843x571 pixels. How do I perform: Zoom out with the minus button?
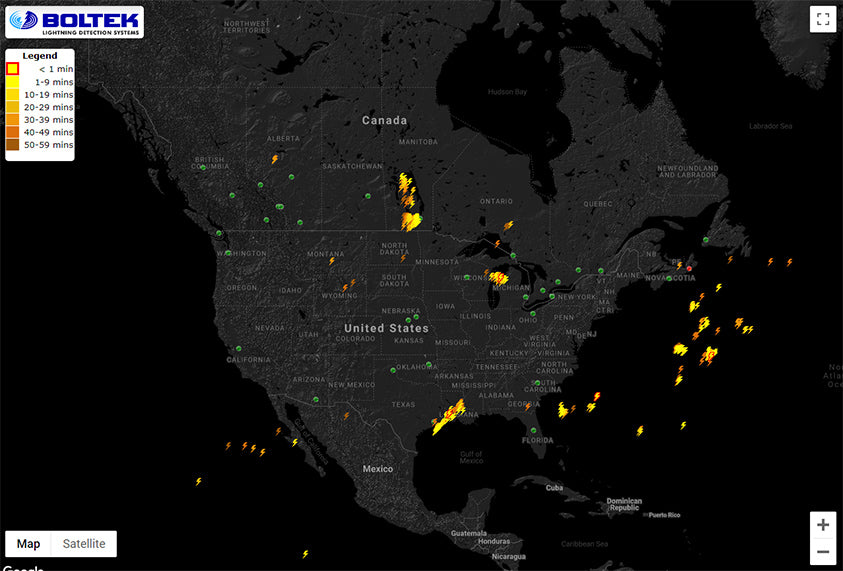click(x=822, y=551)
